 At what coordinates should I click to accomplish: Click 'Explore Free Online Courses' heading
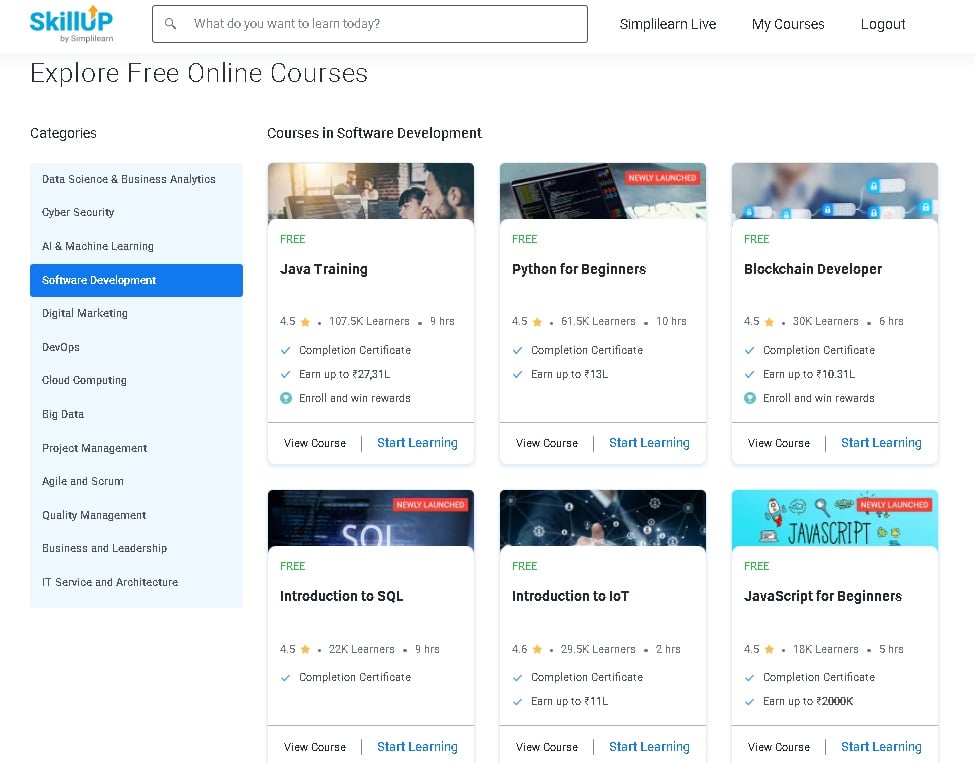point(199,73)
